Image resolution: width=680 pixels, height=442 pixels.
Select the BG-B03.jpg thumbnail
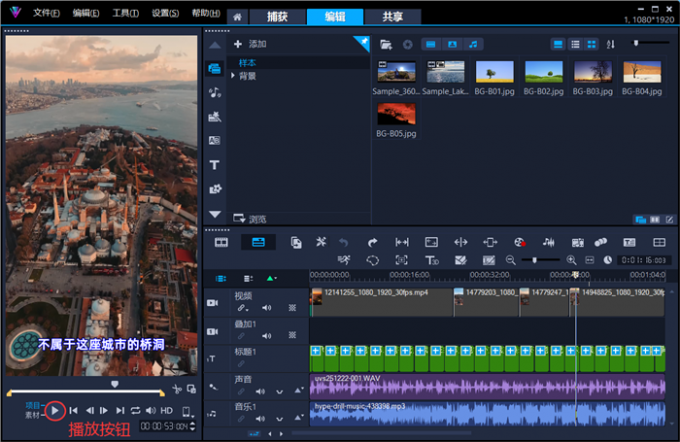592,73
